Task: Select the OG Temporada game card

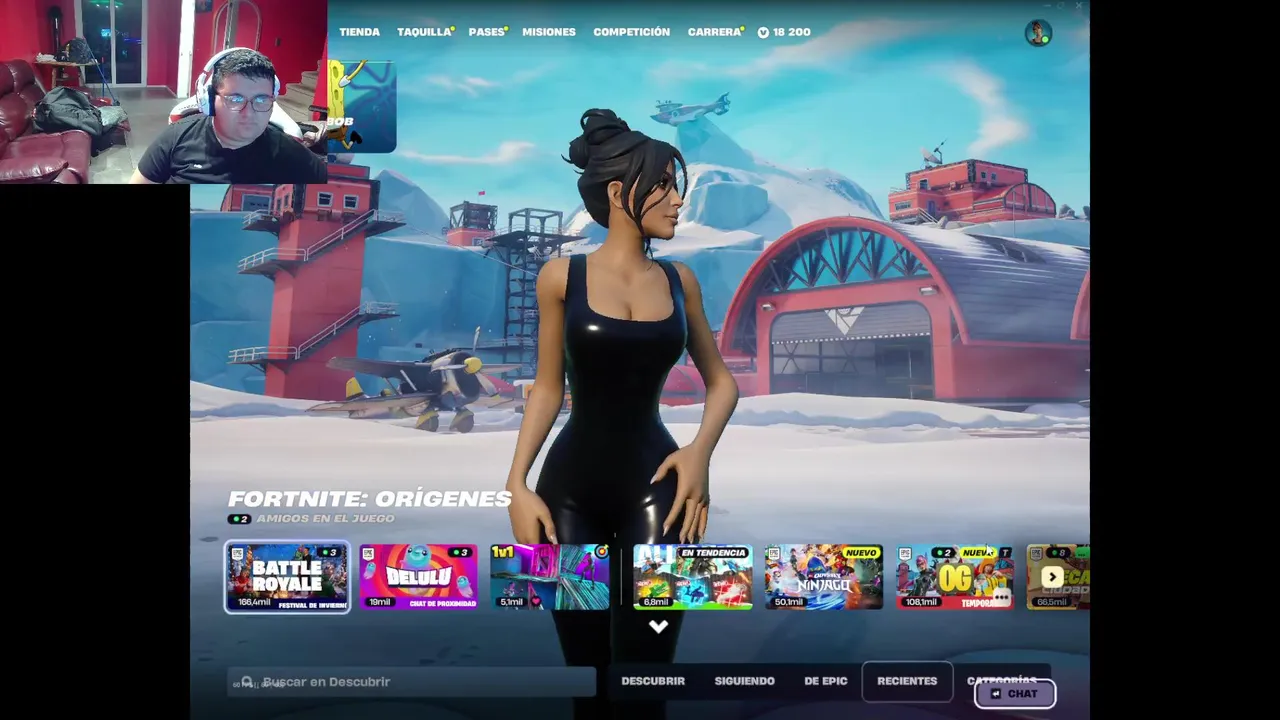Action: pyautogui.click(x=954, y=577)
